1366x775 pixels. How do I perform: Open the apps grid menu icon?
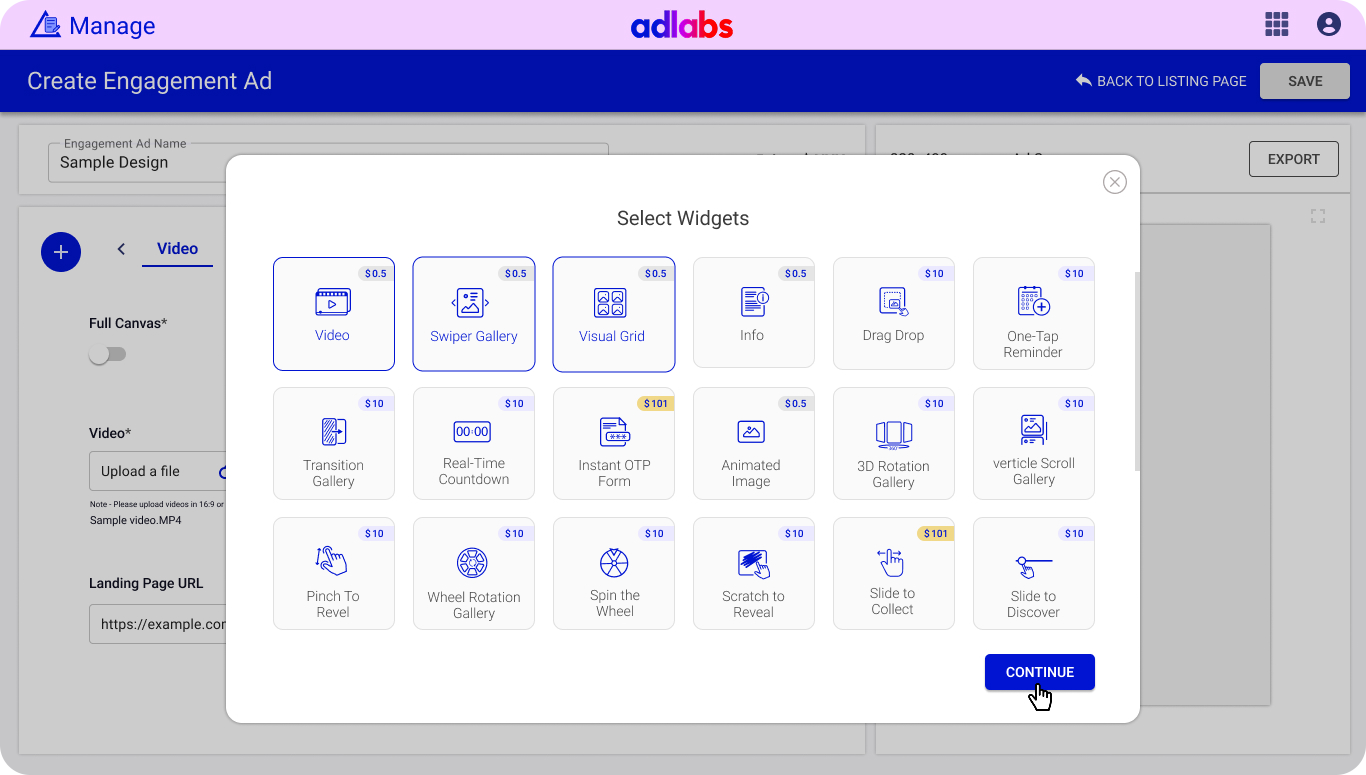pos(1276,25)
